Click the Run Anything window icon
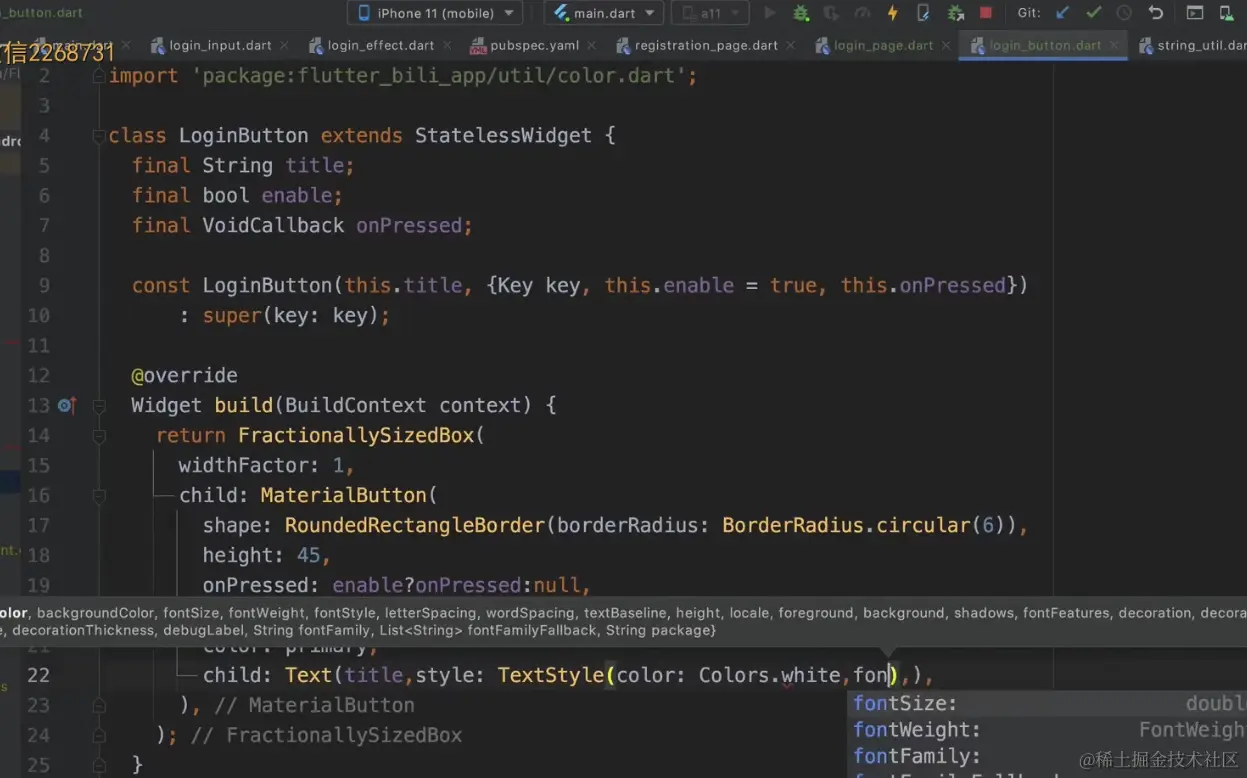Image resolution: width=1247 pixels, height=778 pixels. (1195, 13)
